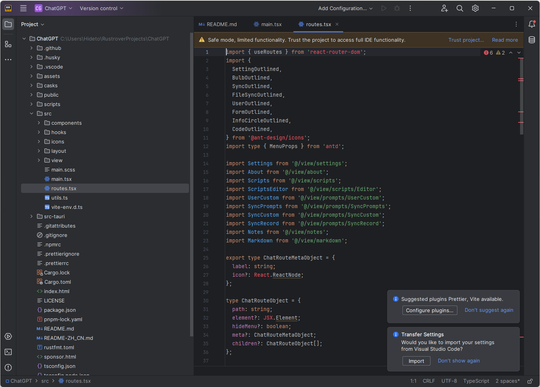Click safe mode warning triangle icon

(x=201, y=40)
